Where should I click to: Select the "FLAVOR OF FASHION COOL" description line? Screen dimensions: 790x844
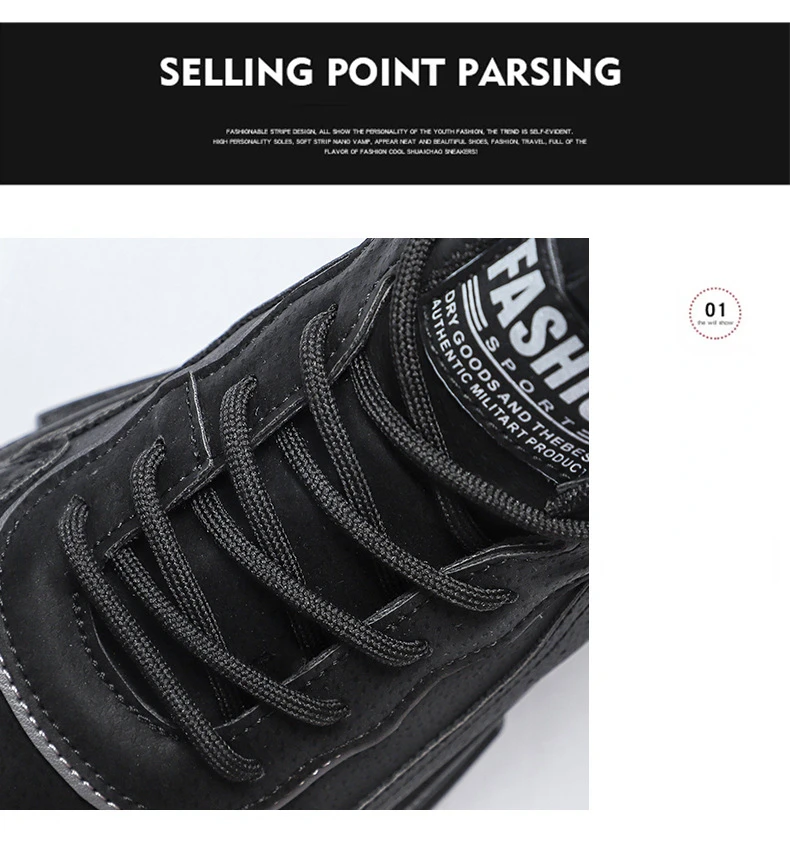(x=400, y=152)
